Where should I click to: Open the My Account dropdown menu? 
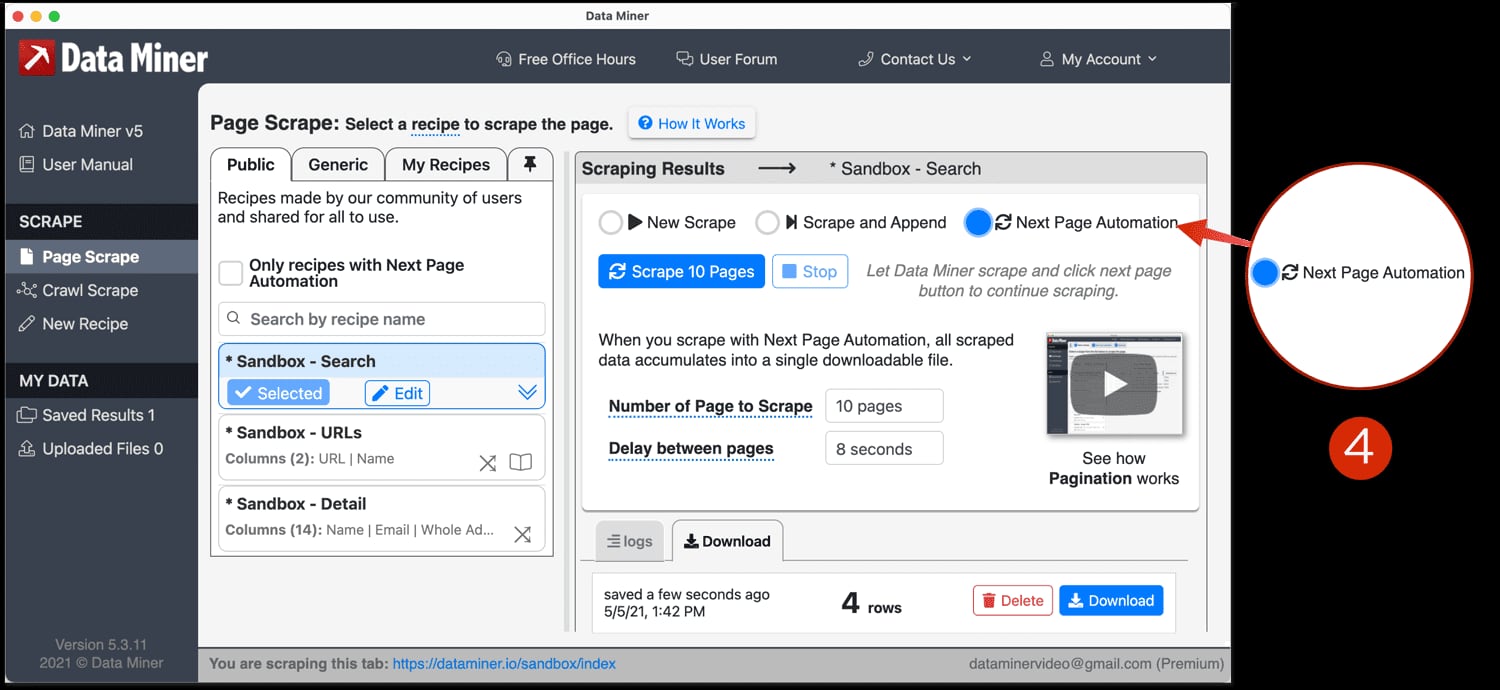click(1098, 59)
